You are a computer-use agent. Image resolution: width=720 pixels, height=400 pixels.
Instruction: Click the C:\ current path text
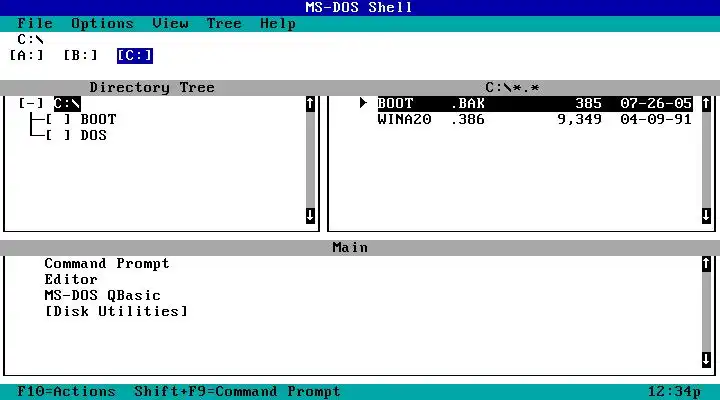(x=31, y=39)
